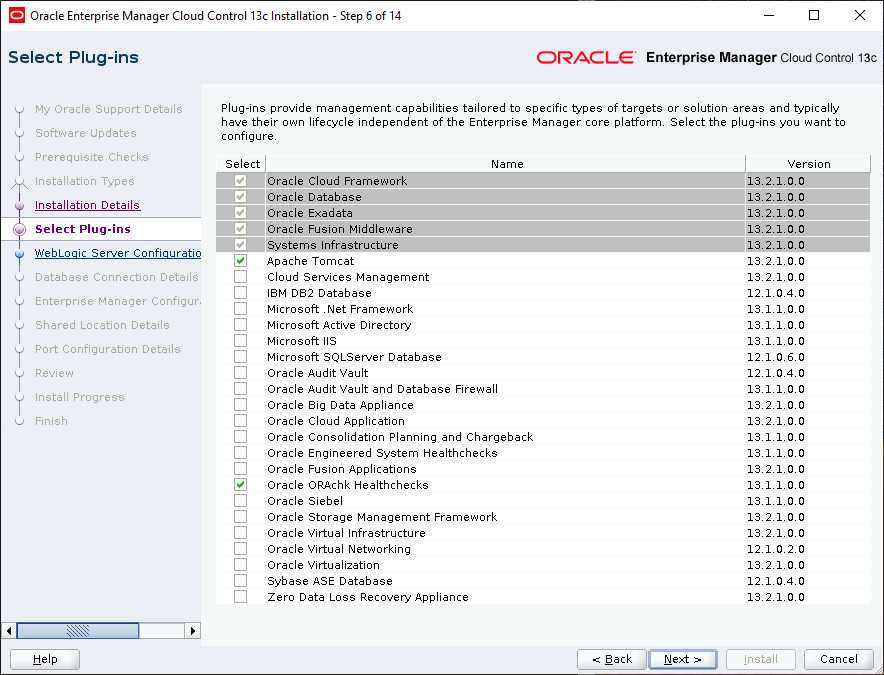Screen dimensions: 884x675
Task: Tick the Sybase ASE Database checkbox
Action: click(x=241, y=580)
